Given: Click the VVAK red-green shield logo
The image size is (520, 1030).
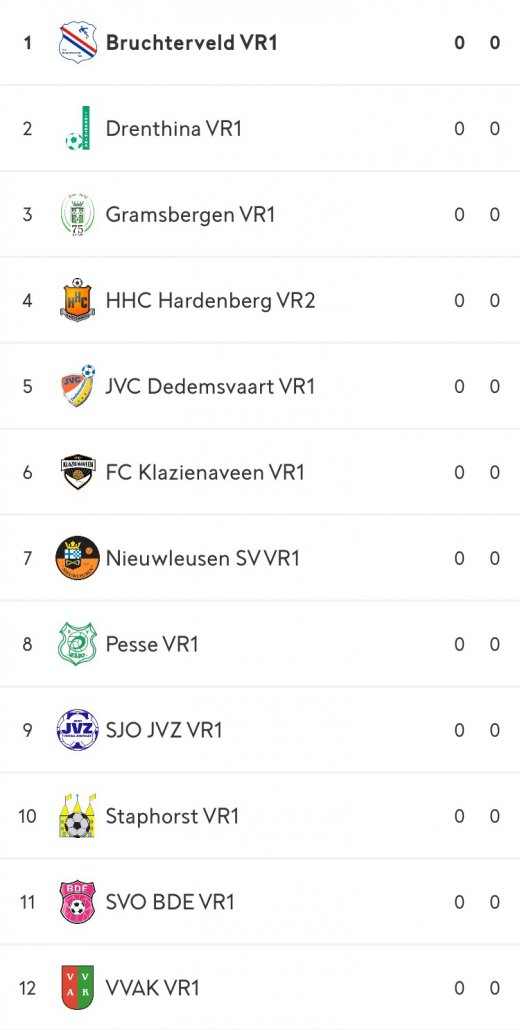Looking at the screenshot, I should (x=77, y=987).
